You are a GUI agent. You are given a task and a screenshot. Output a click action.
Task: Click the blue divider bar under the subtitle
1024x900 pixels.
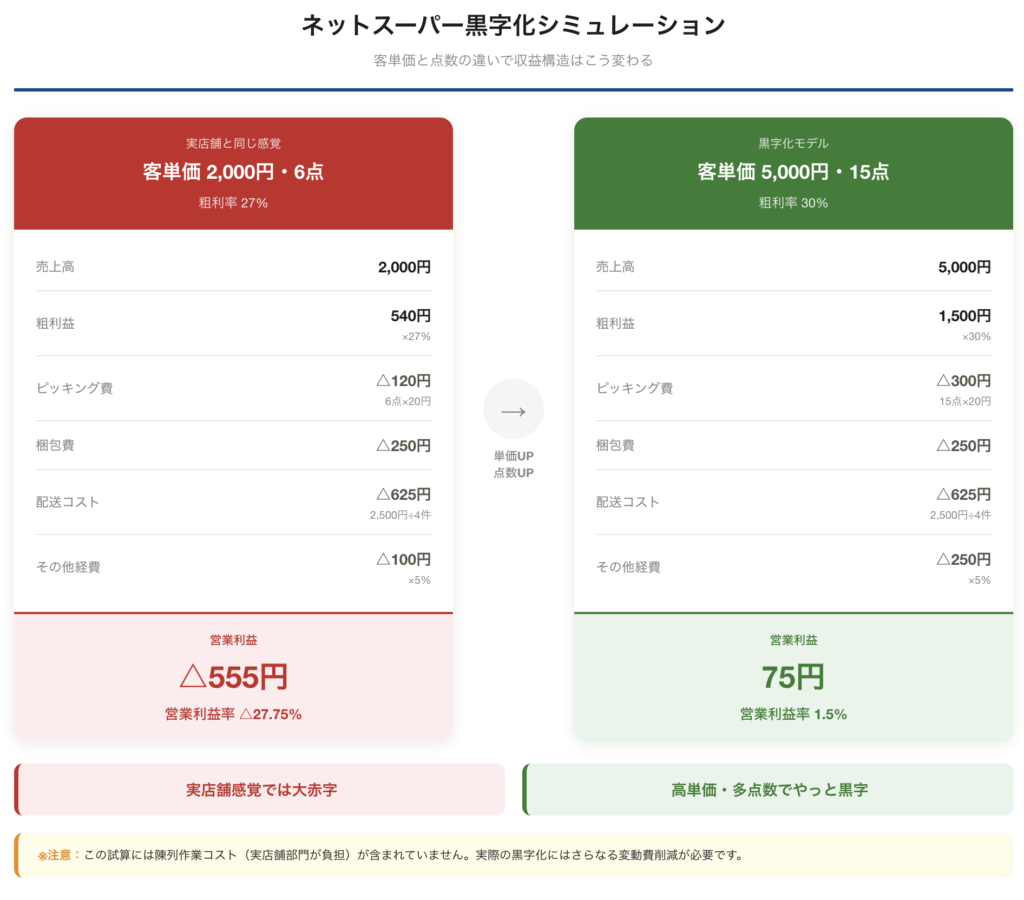(x=512, y=89)
